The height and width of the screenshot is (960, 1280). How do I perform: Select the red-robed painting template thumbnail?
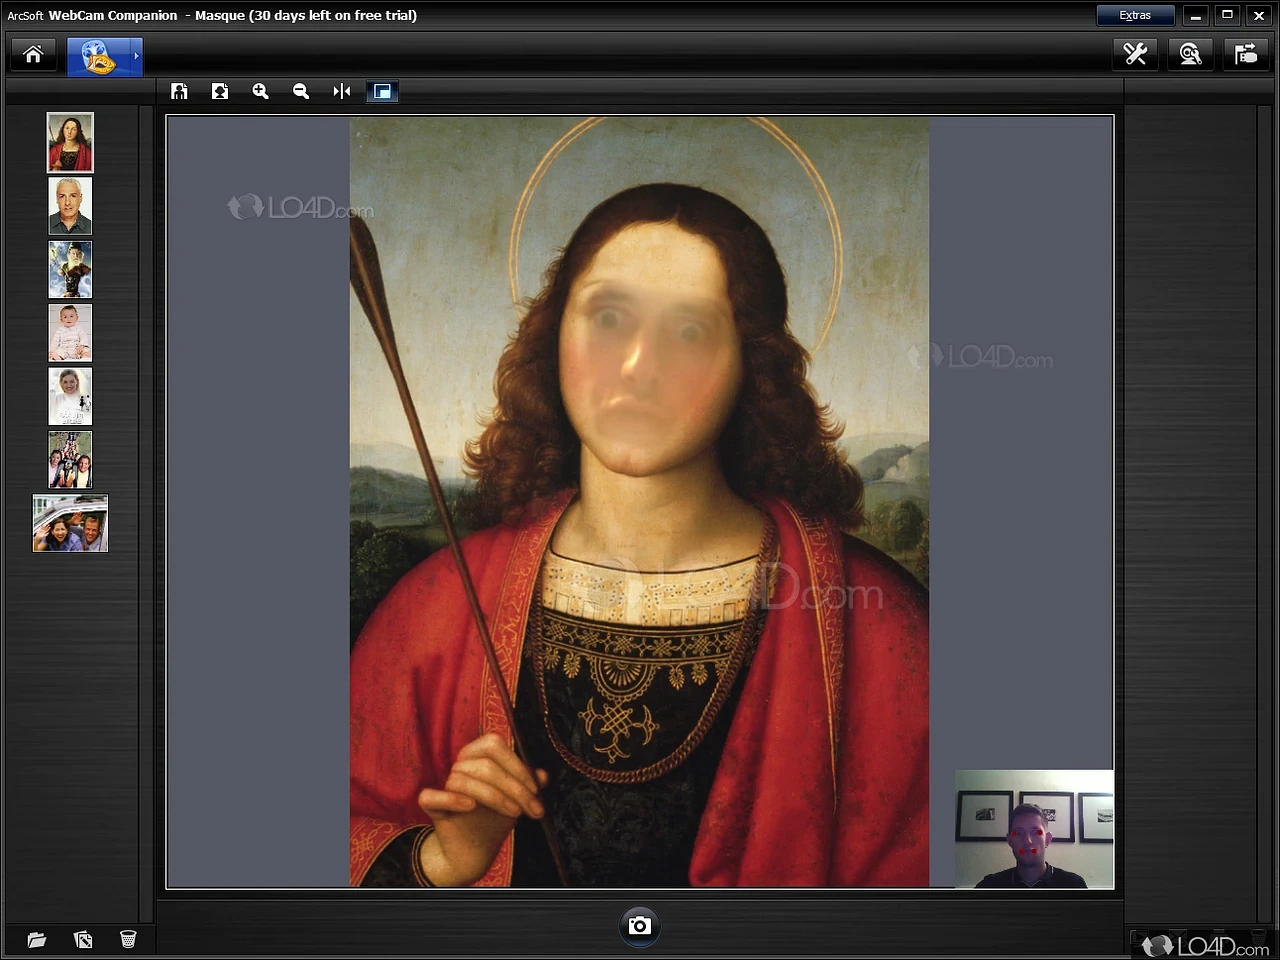point(70,142)
